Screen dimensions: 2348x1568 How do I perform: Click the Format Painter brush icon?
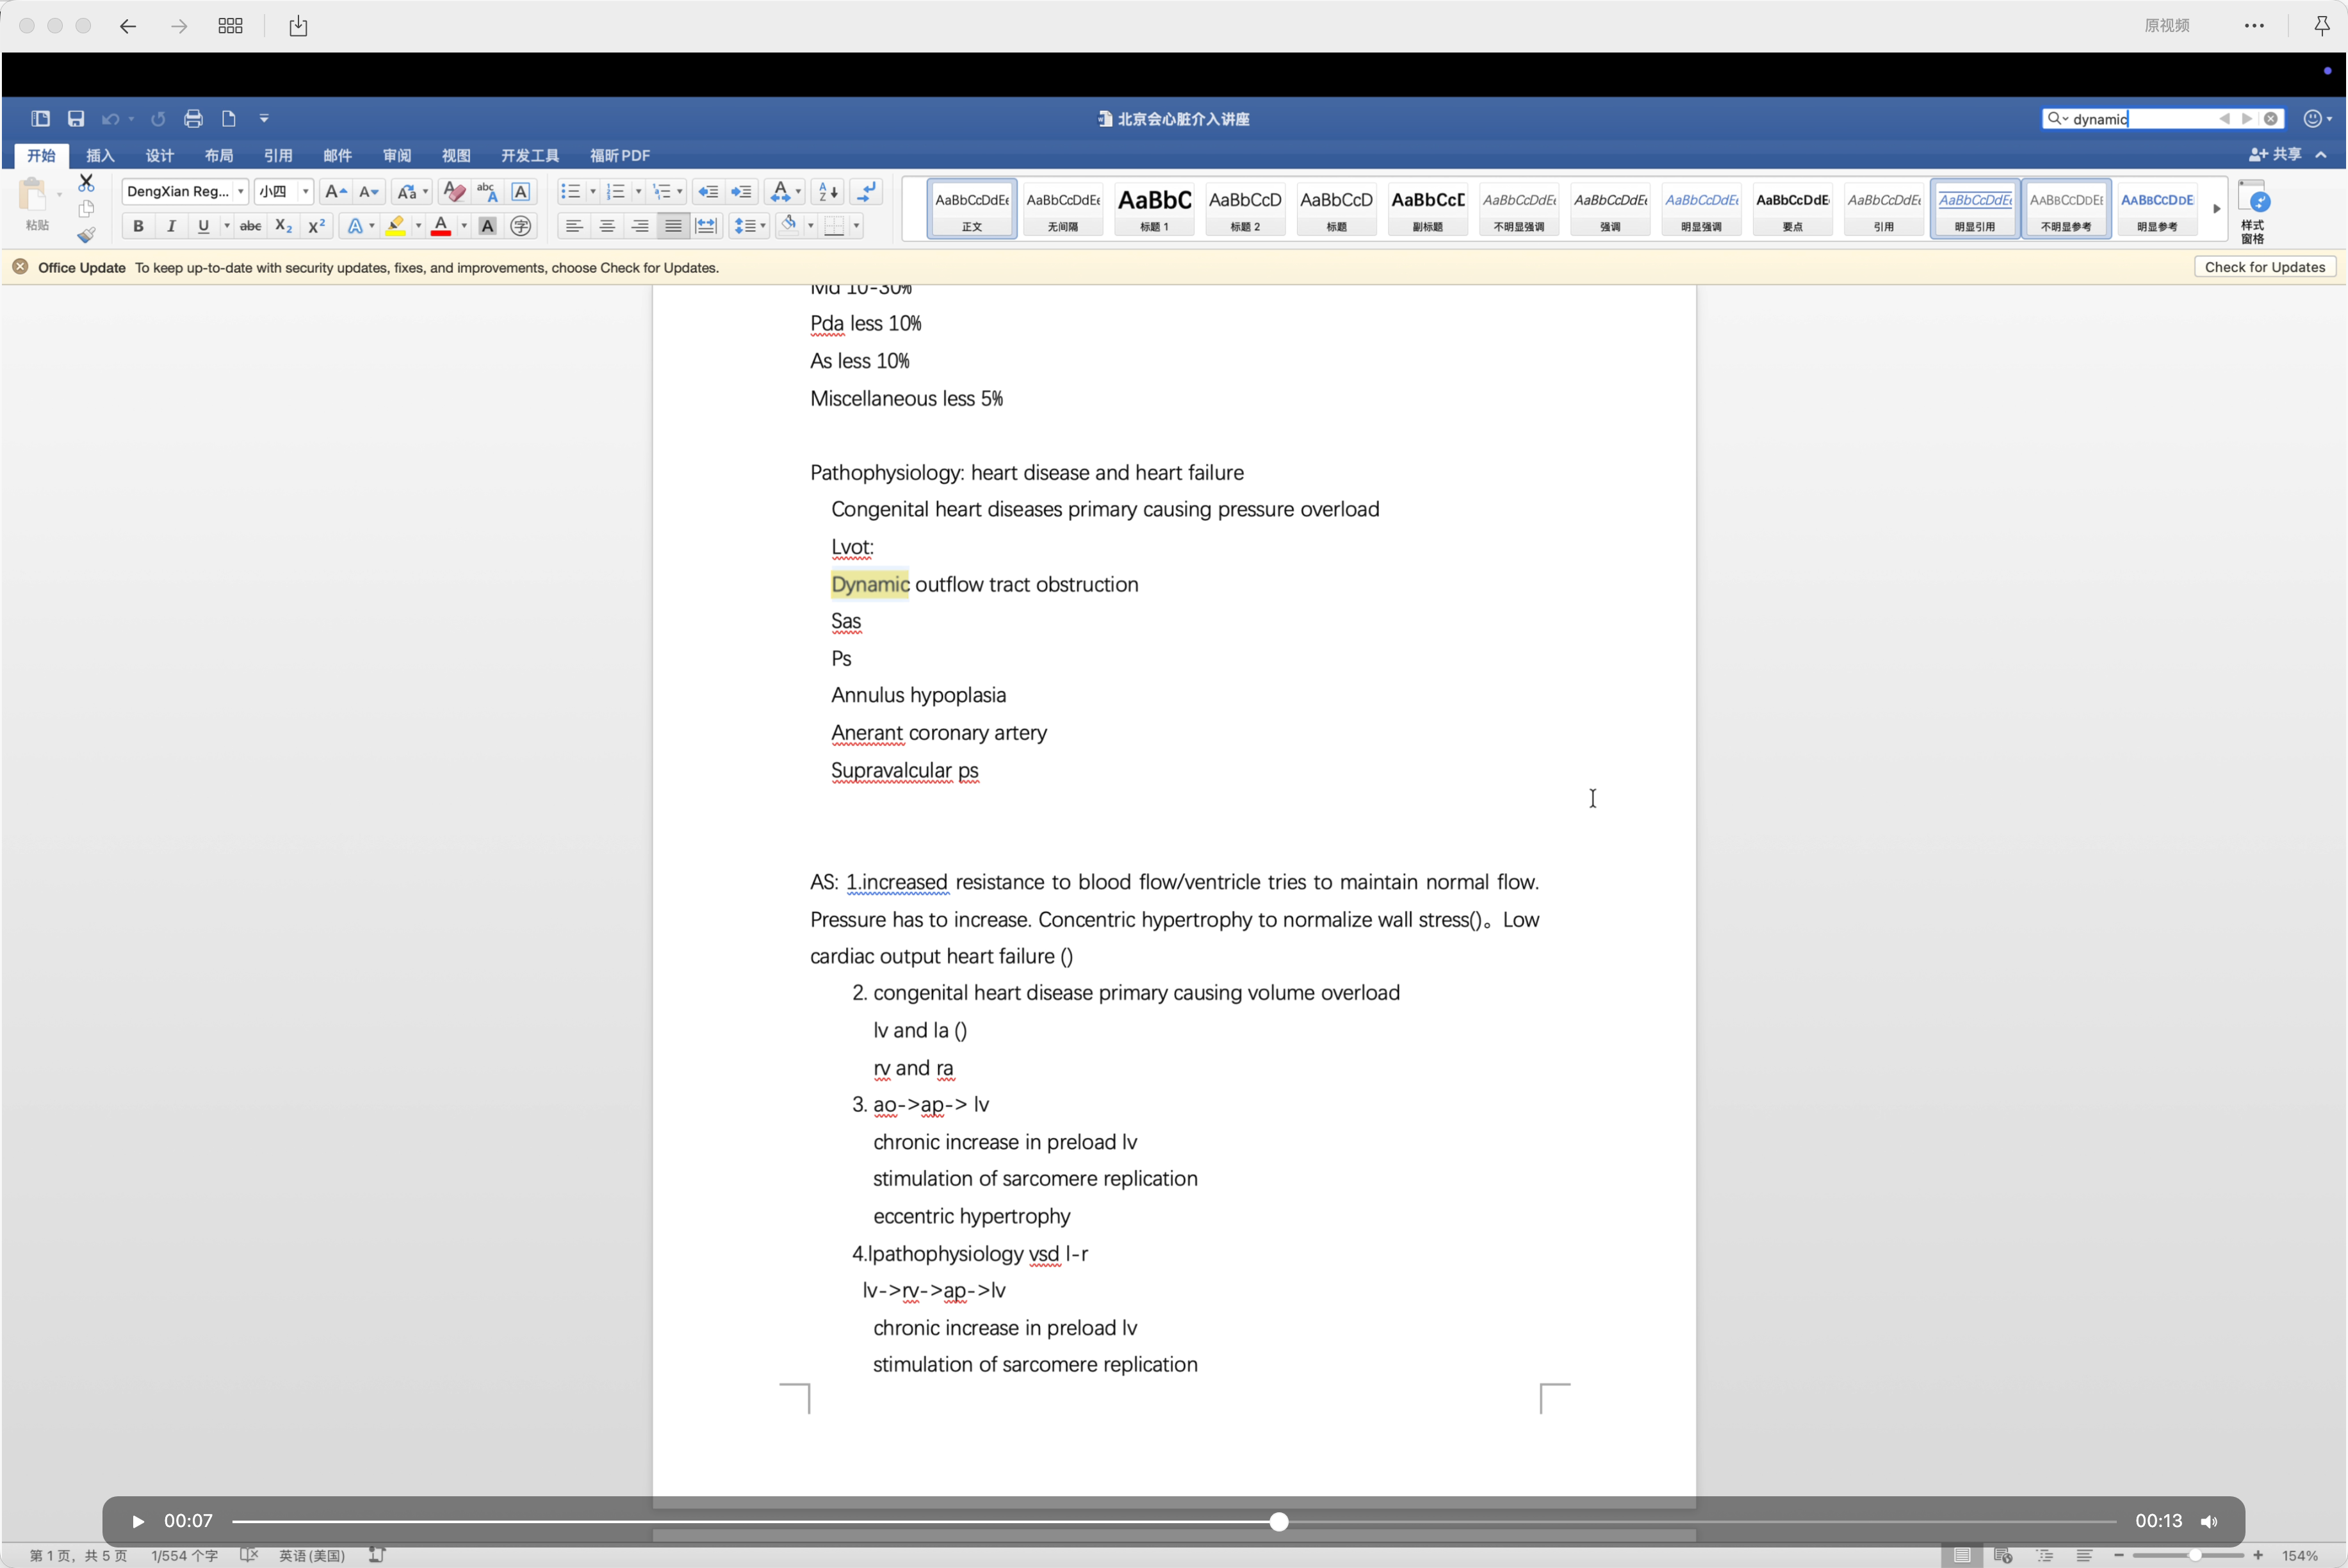pos(86,235)
